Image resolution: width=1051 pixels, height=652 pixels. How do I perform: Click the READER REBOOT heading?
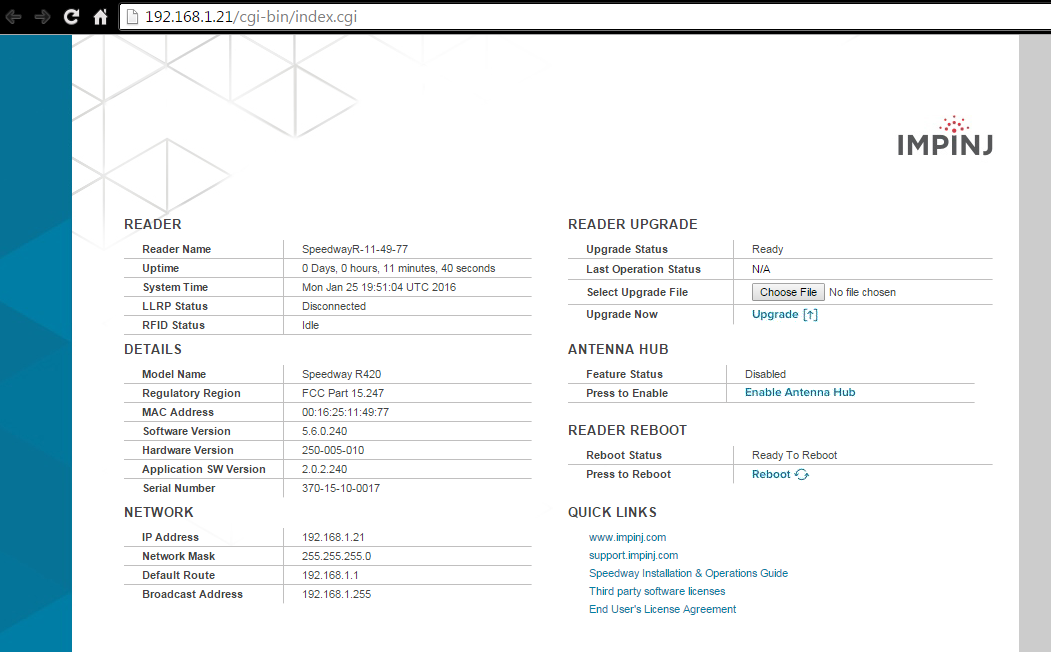[x=627, y=430]
